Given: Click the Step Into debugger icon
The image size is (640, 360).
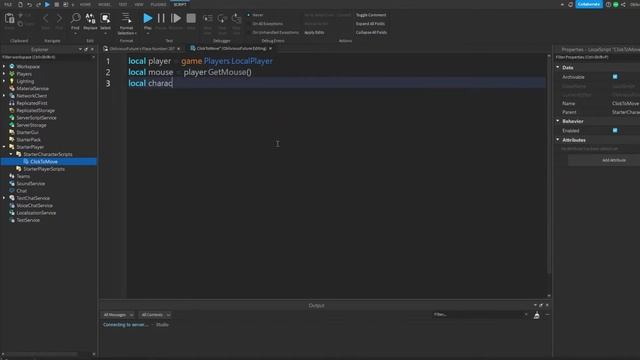Looking at the screenshot, I should (208, 19).
